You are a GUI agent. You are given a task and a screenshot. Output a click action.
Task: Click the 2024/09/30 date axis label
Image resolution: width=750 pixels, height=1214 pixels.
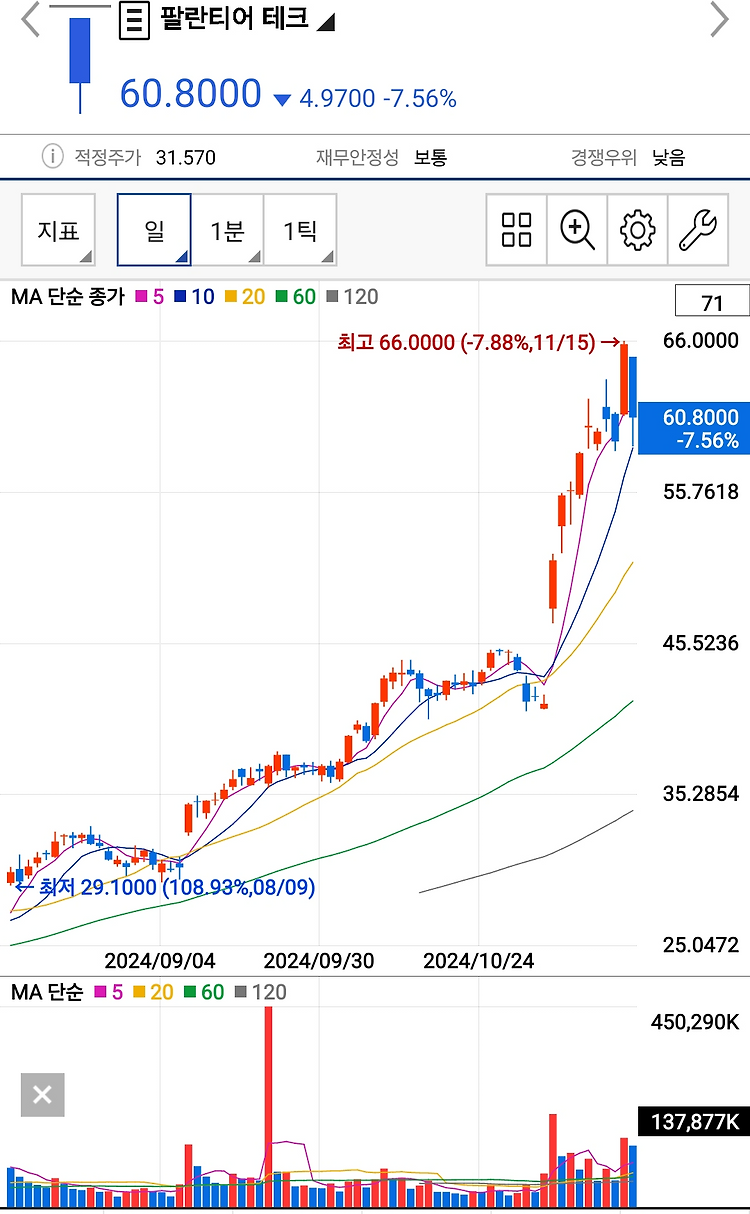(319, 961)
